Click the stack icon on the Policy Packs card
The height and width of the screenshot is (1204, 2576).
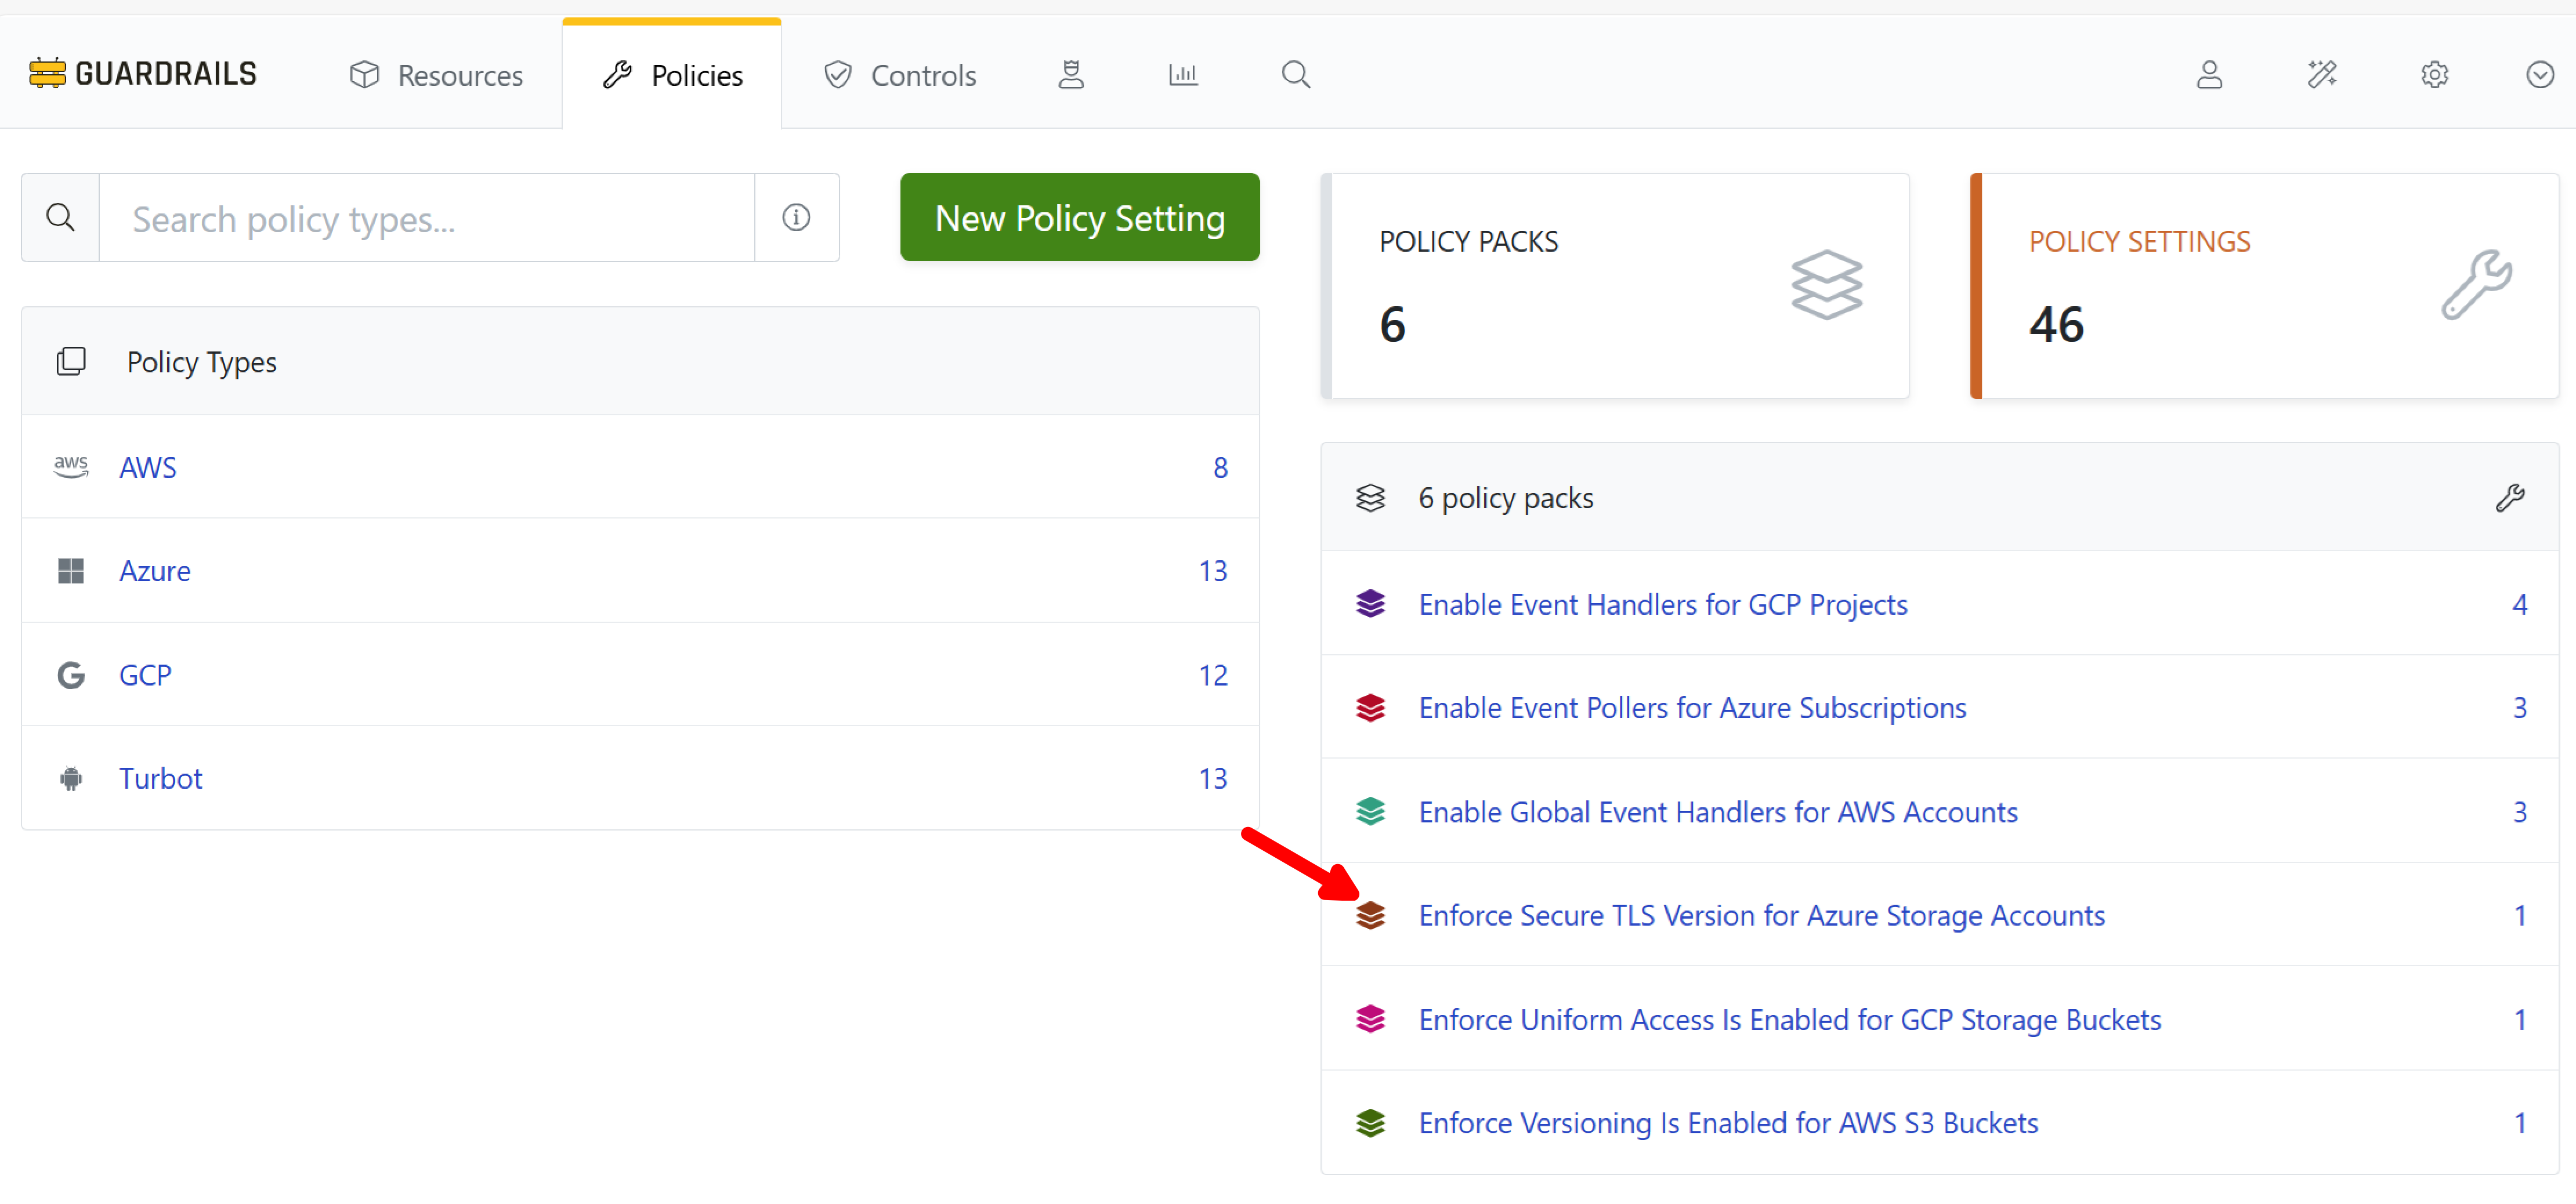(x=1827, y=285)
